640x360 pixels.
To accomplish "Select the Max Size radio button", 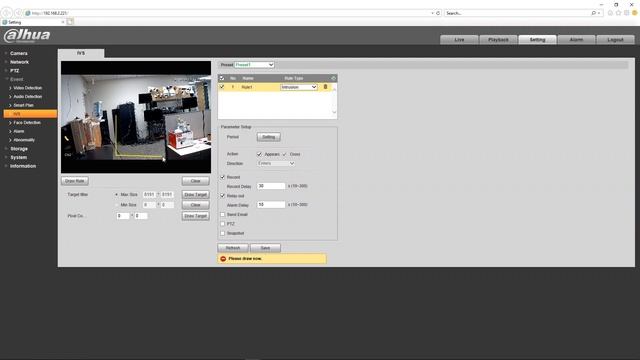I will coord(116,195).
